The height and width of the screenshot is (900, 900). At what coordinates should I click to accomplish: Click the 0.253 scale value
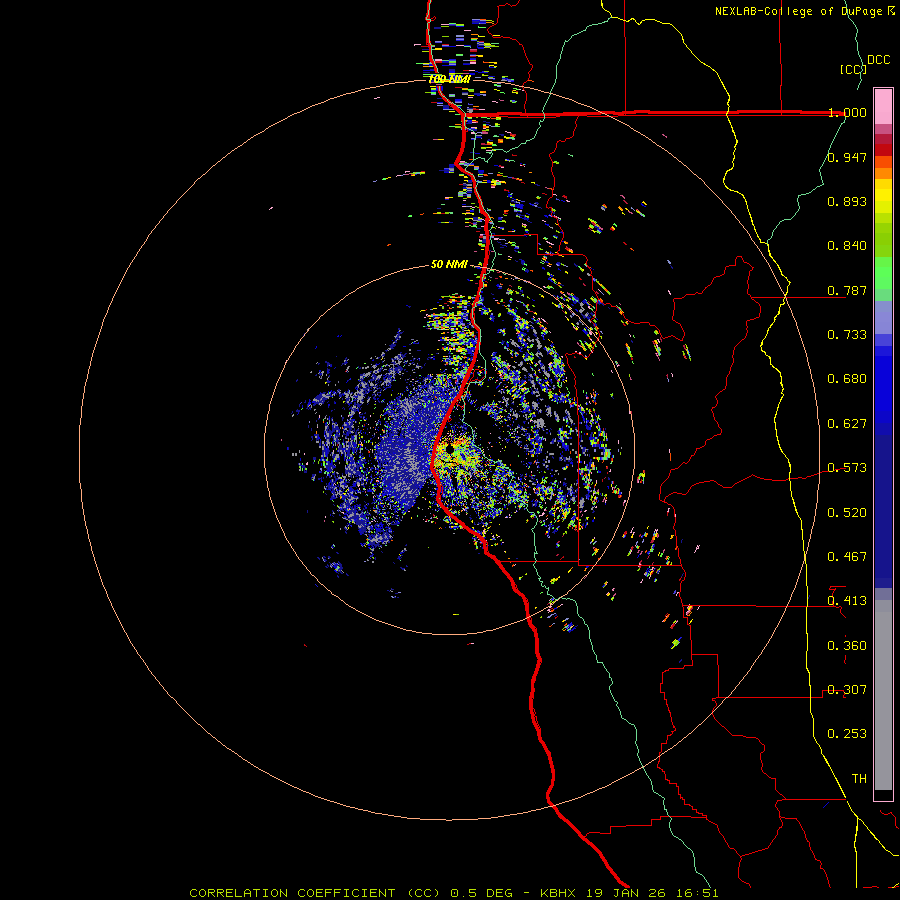(847, 734)
